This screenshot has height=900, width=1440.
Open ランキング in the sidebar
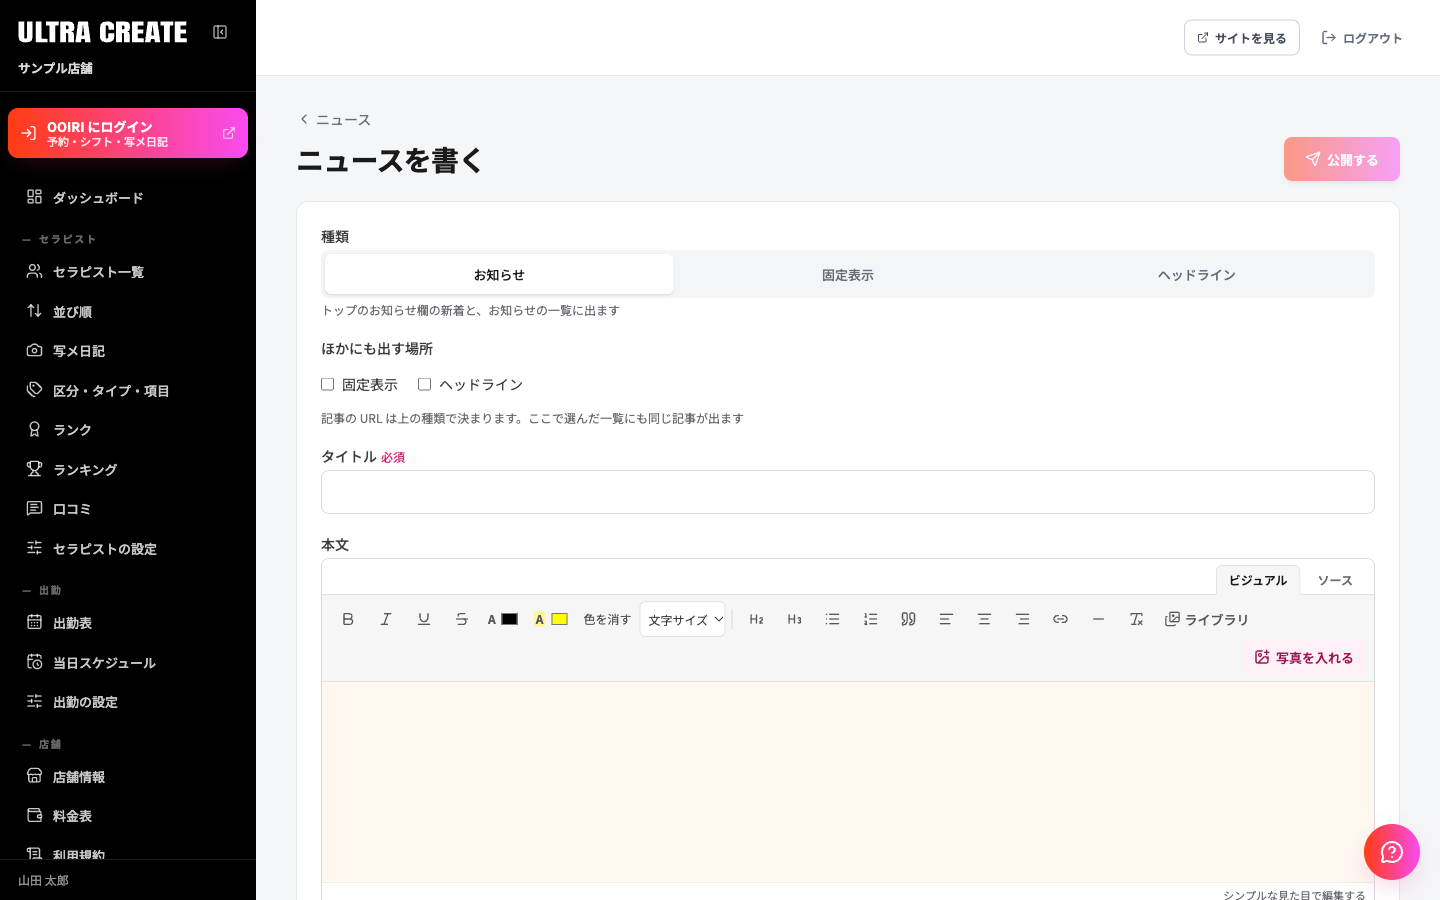pos(128,469)
